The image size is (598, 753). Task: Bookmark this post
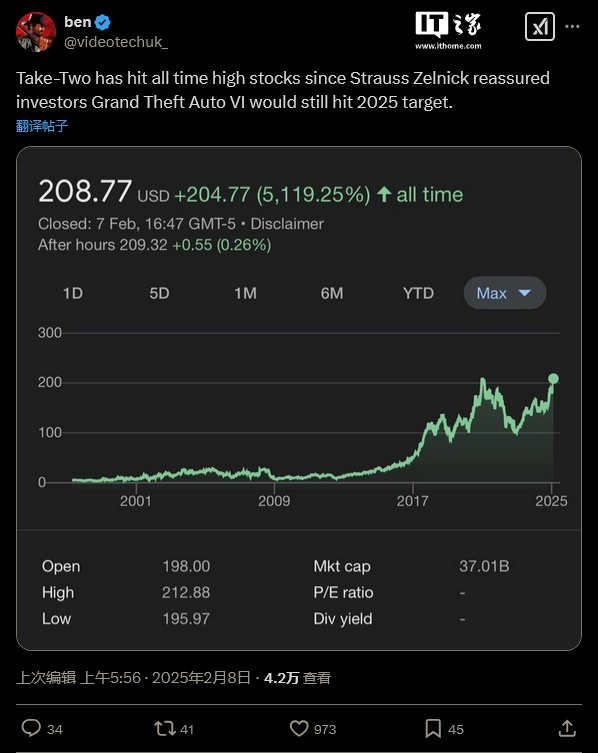coord(433,729)
